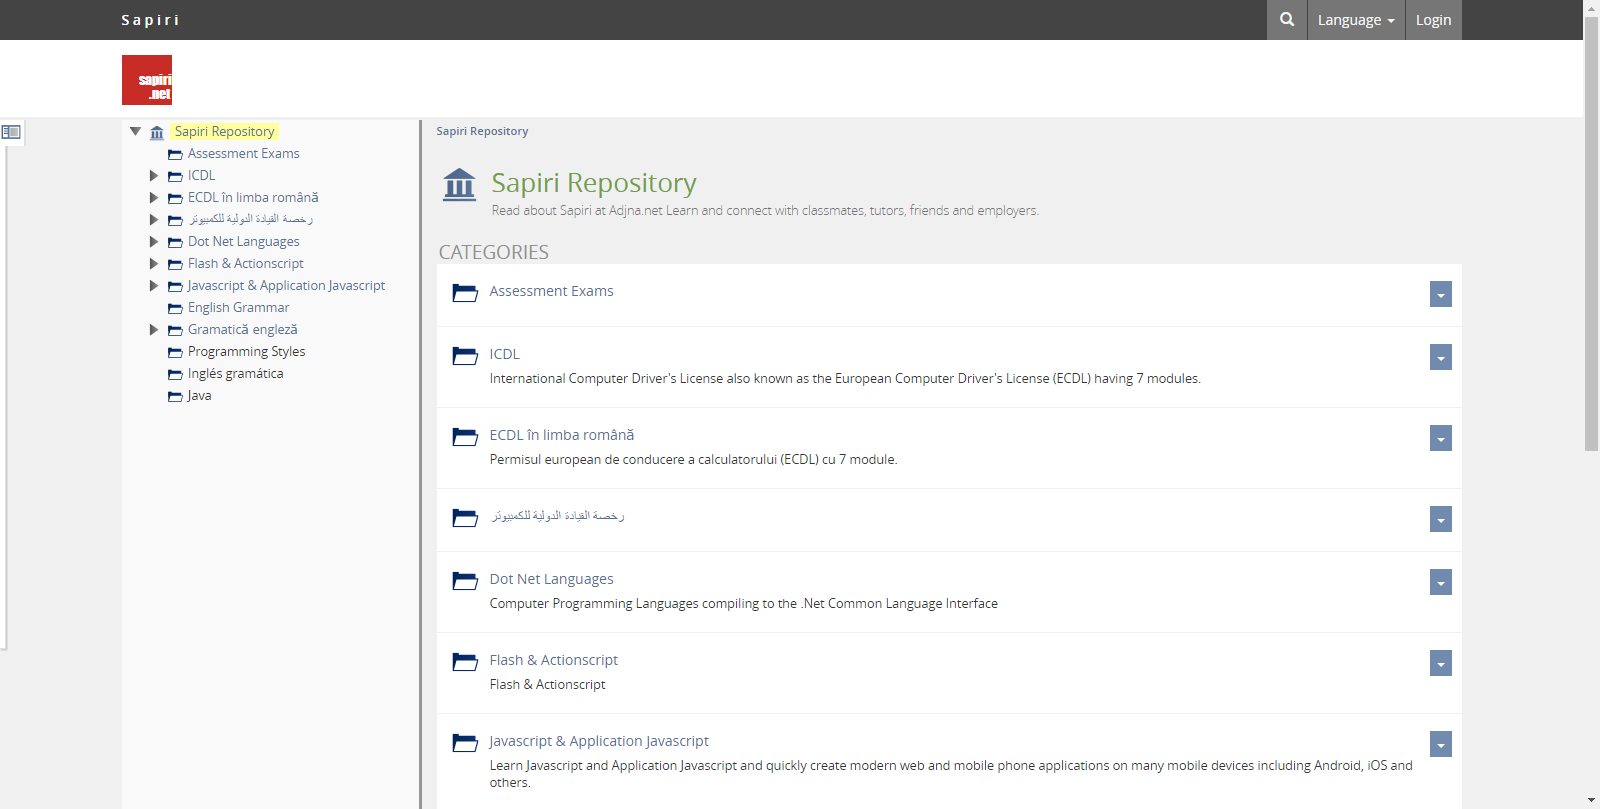Image resolution: width=1600 pixels, height=809 pixels.
Task: Expand Javascript & Application Javascript tree node
Action: 154,286
